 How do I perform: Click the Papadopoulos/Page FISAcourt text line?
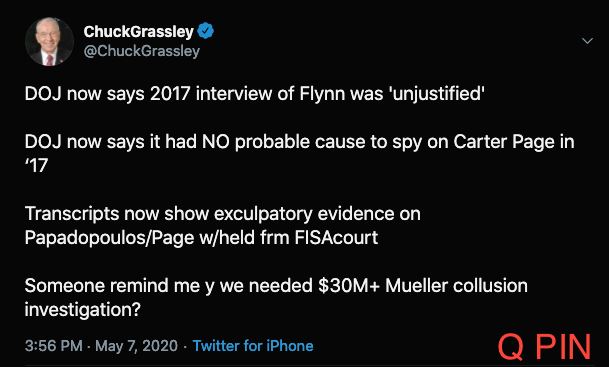pyautogui.click(x=201, y=238)
